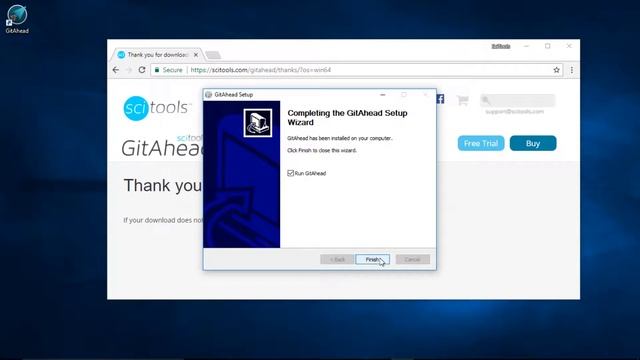Maximize the Chrome browser window

pyautogui.click(x=548, y=46)
